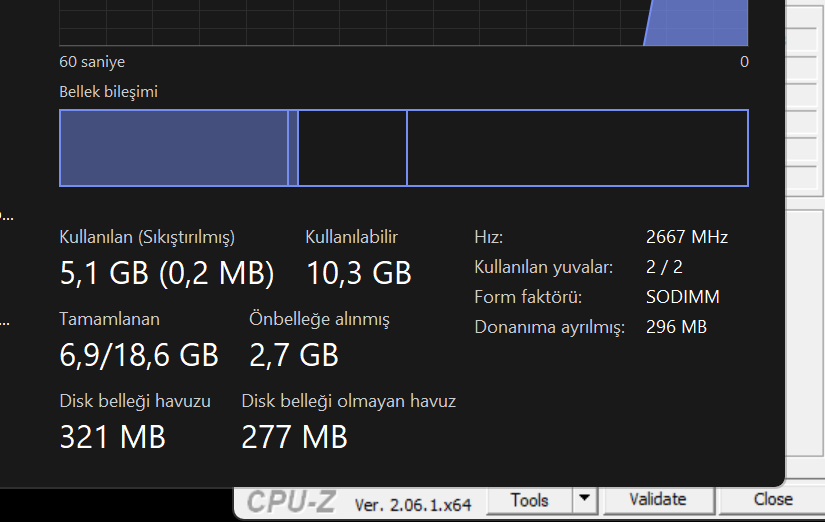The image size is (825, 522).
Task: Click the 277 MB non-paged pool value
Action: (294, 436)
